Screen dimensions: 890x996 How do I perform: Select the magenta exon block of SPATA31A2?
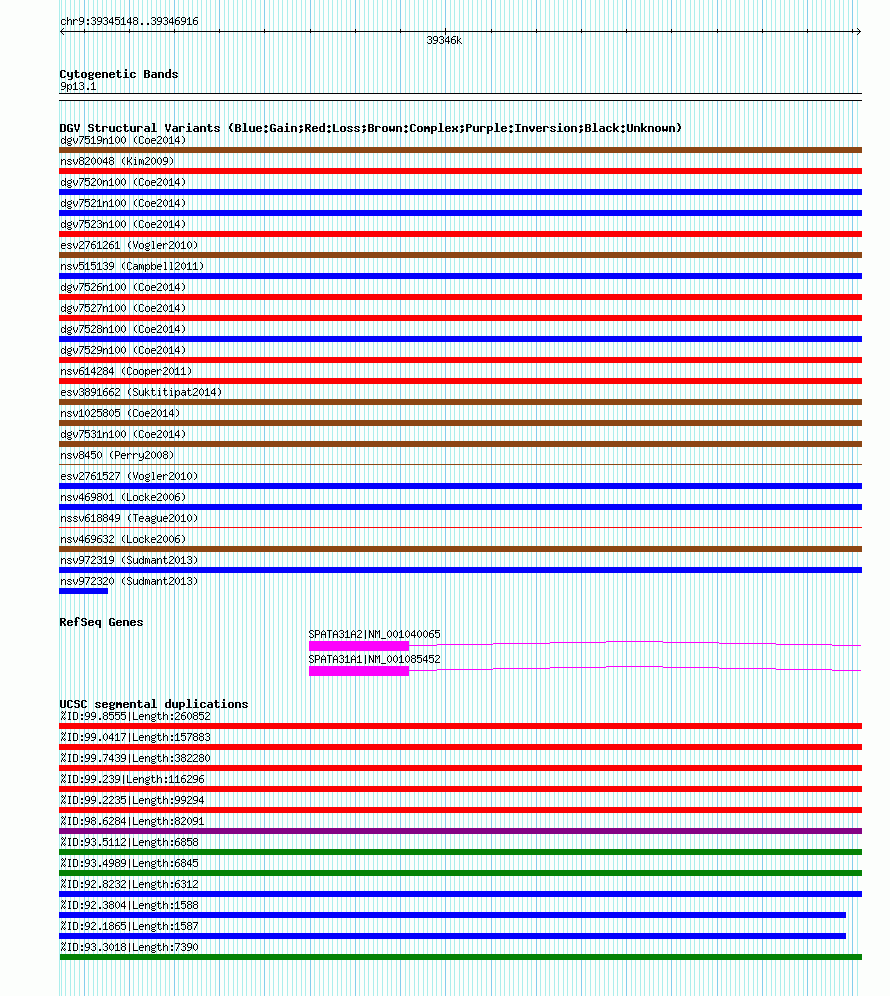tap(359, 646)
